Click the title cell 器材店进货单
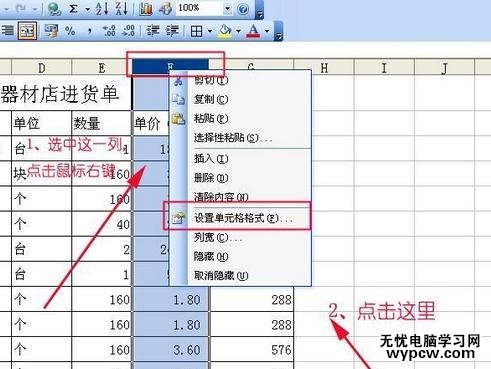This screenshot has width=491, height=369. point(65,94)
